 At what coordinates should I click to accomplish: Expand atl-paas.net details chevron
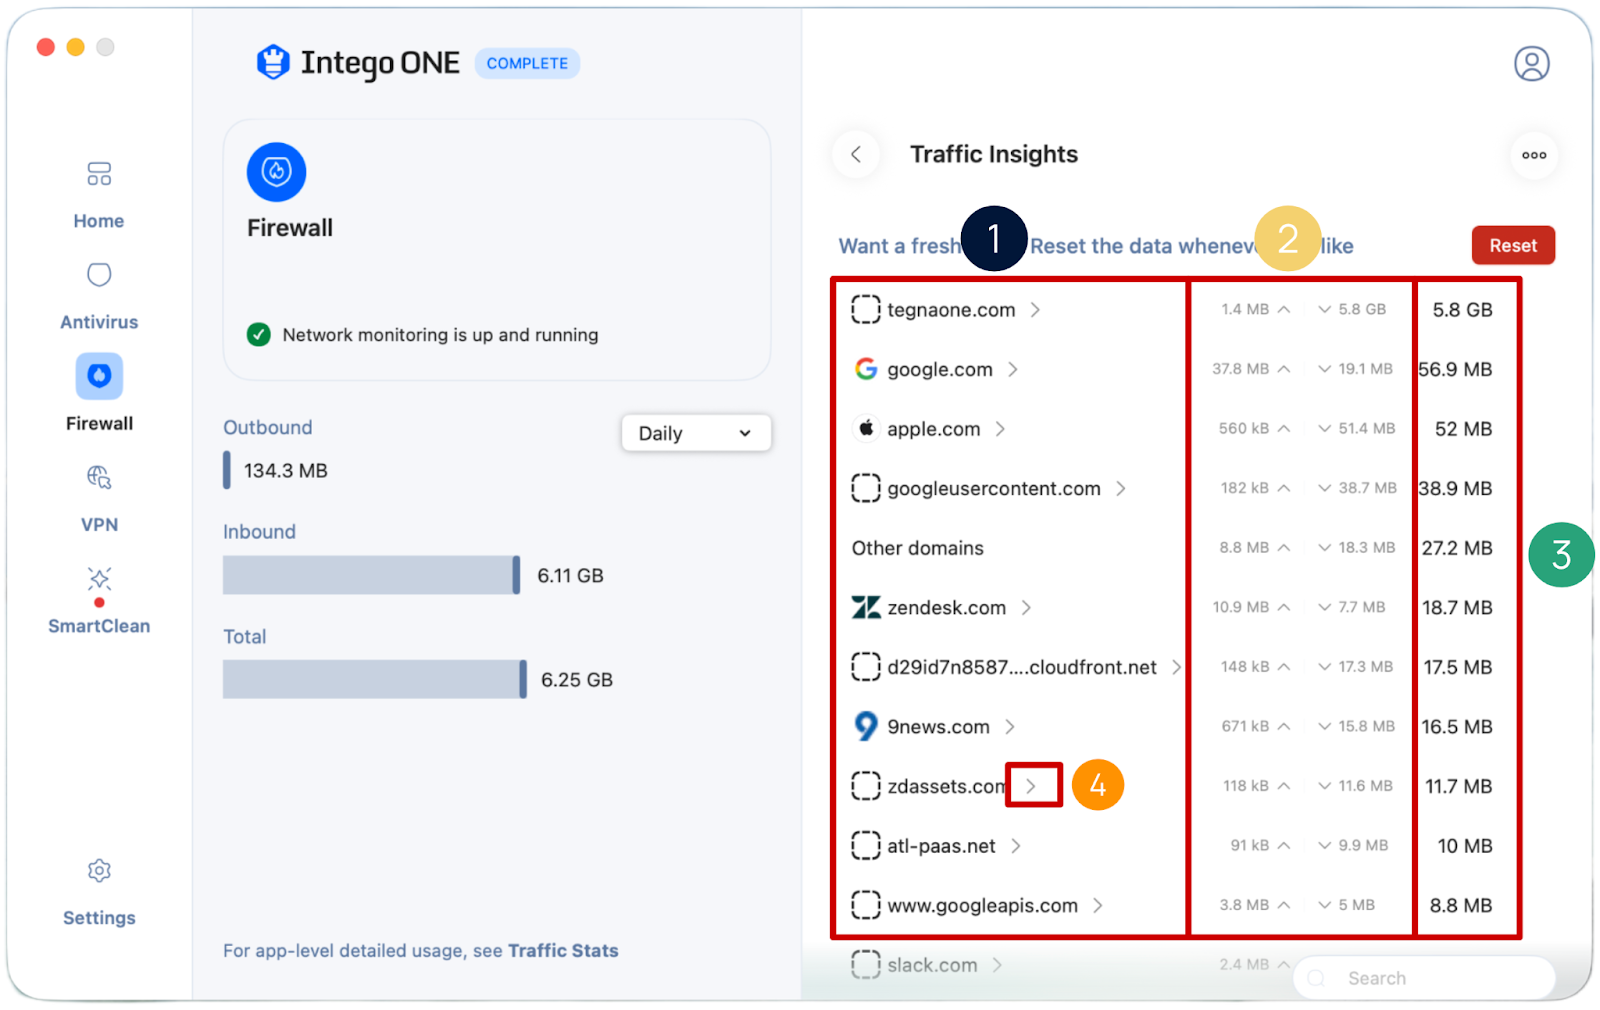click(x=1016, y=846)
